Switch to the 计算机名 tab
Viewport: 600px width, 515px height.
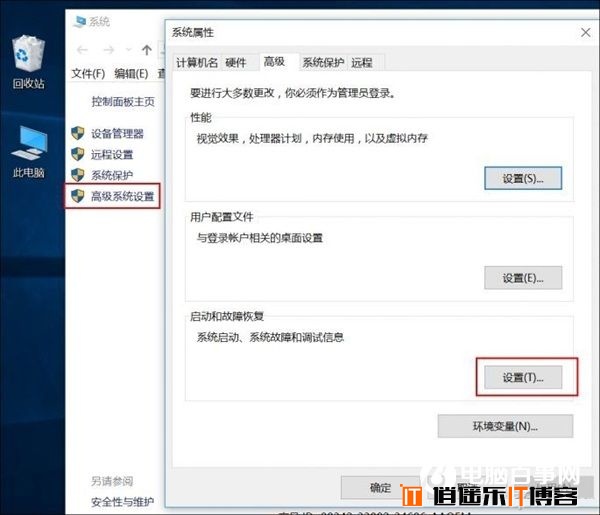(x=197, y=63)
